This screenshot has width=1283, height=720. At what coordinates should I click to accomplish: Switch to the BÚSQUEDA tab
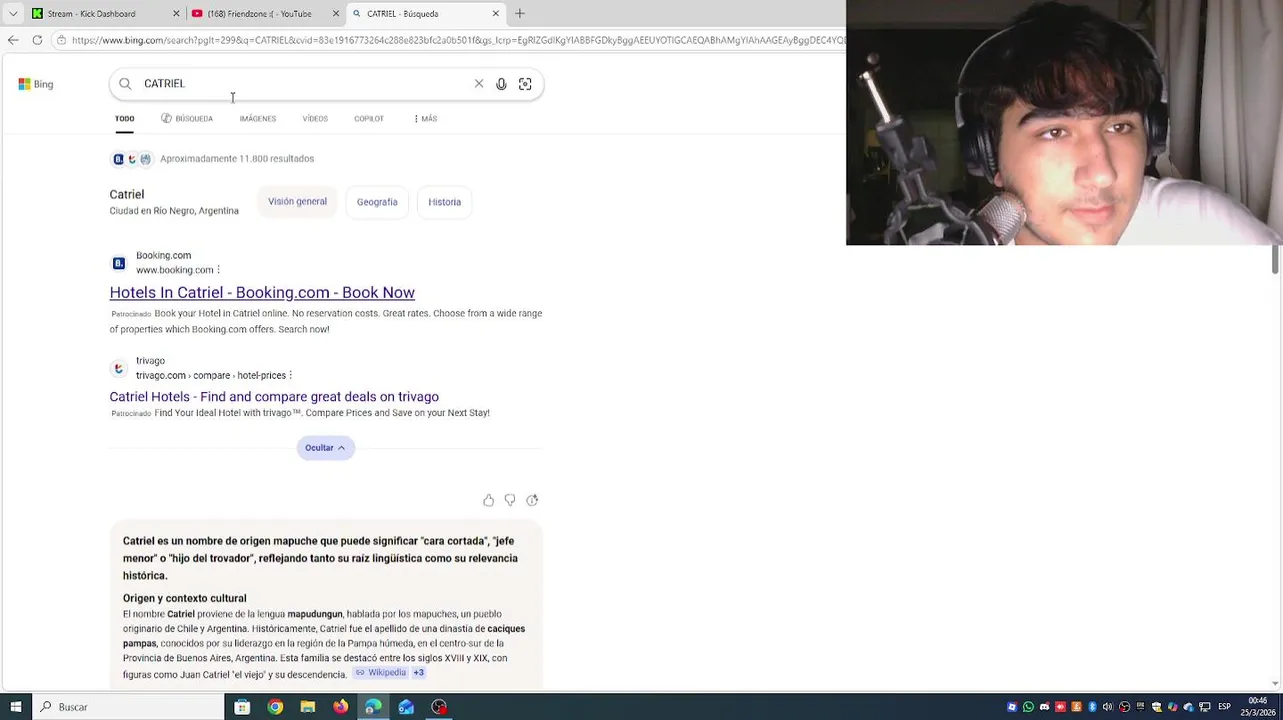coord(187,118)
